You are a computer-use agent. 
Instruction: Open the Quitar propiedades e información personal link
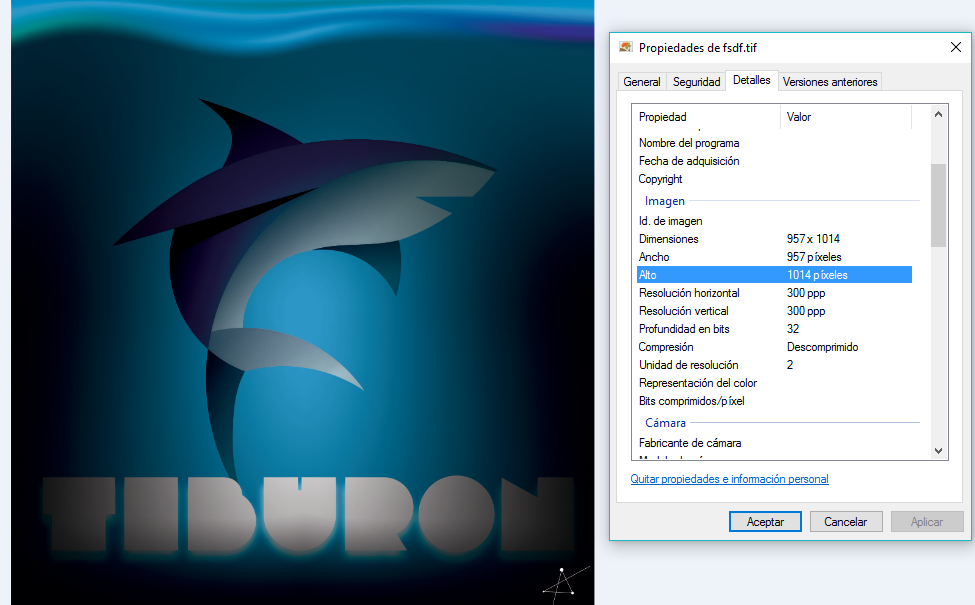click(729, 479)
